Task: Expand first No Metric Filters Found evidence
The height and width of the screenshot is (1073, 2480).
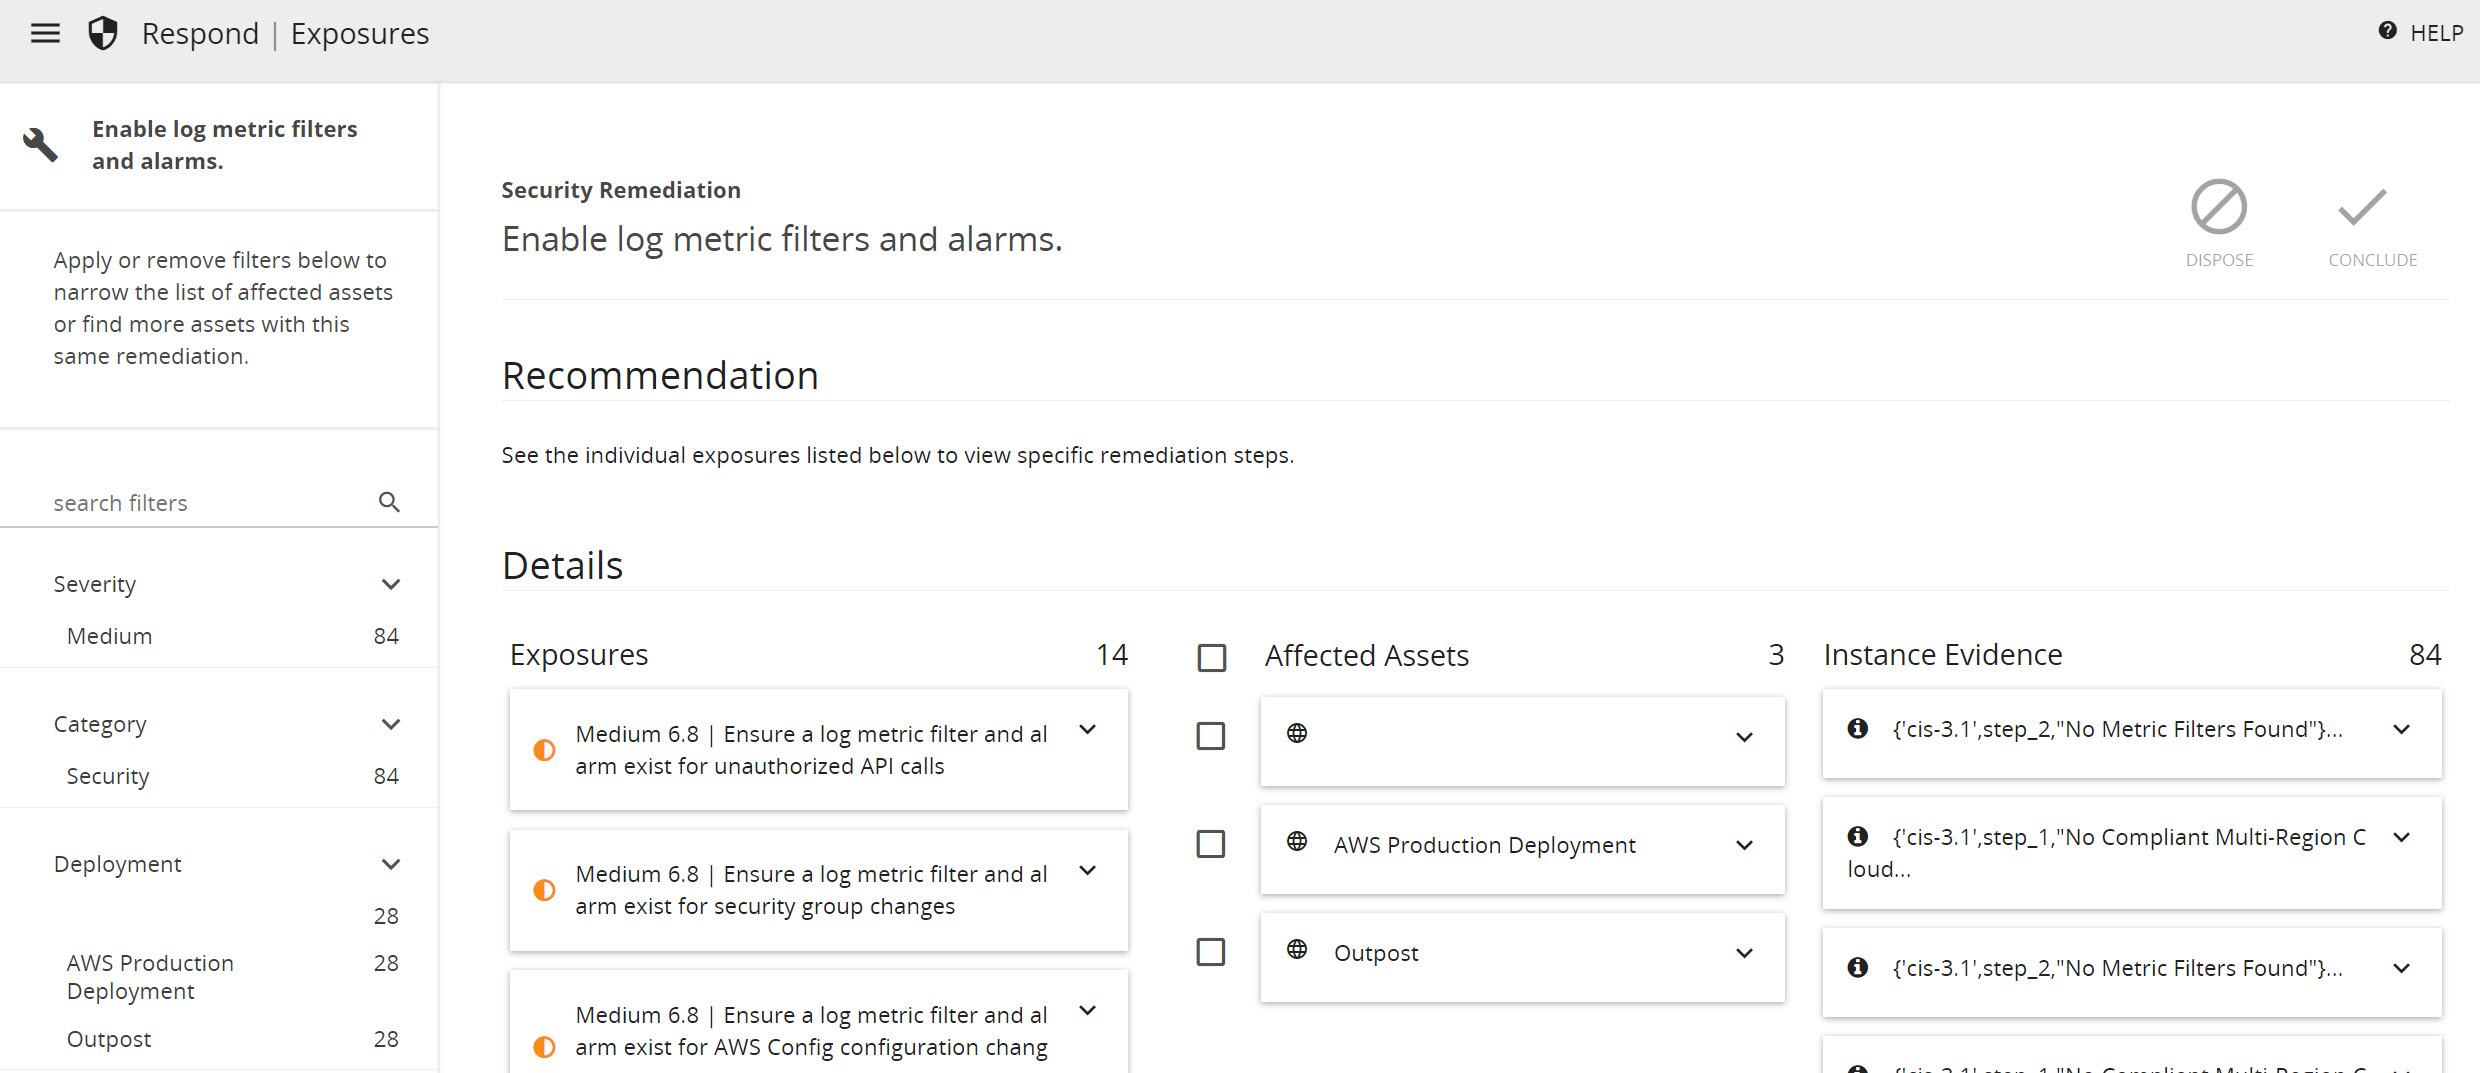Action: (x=2401, y=730)
